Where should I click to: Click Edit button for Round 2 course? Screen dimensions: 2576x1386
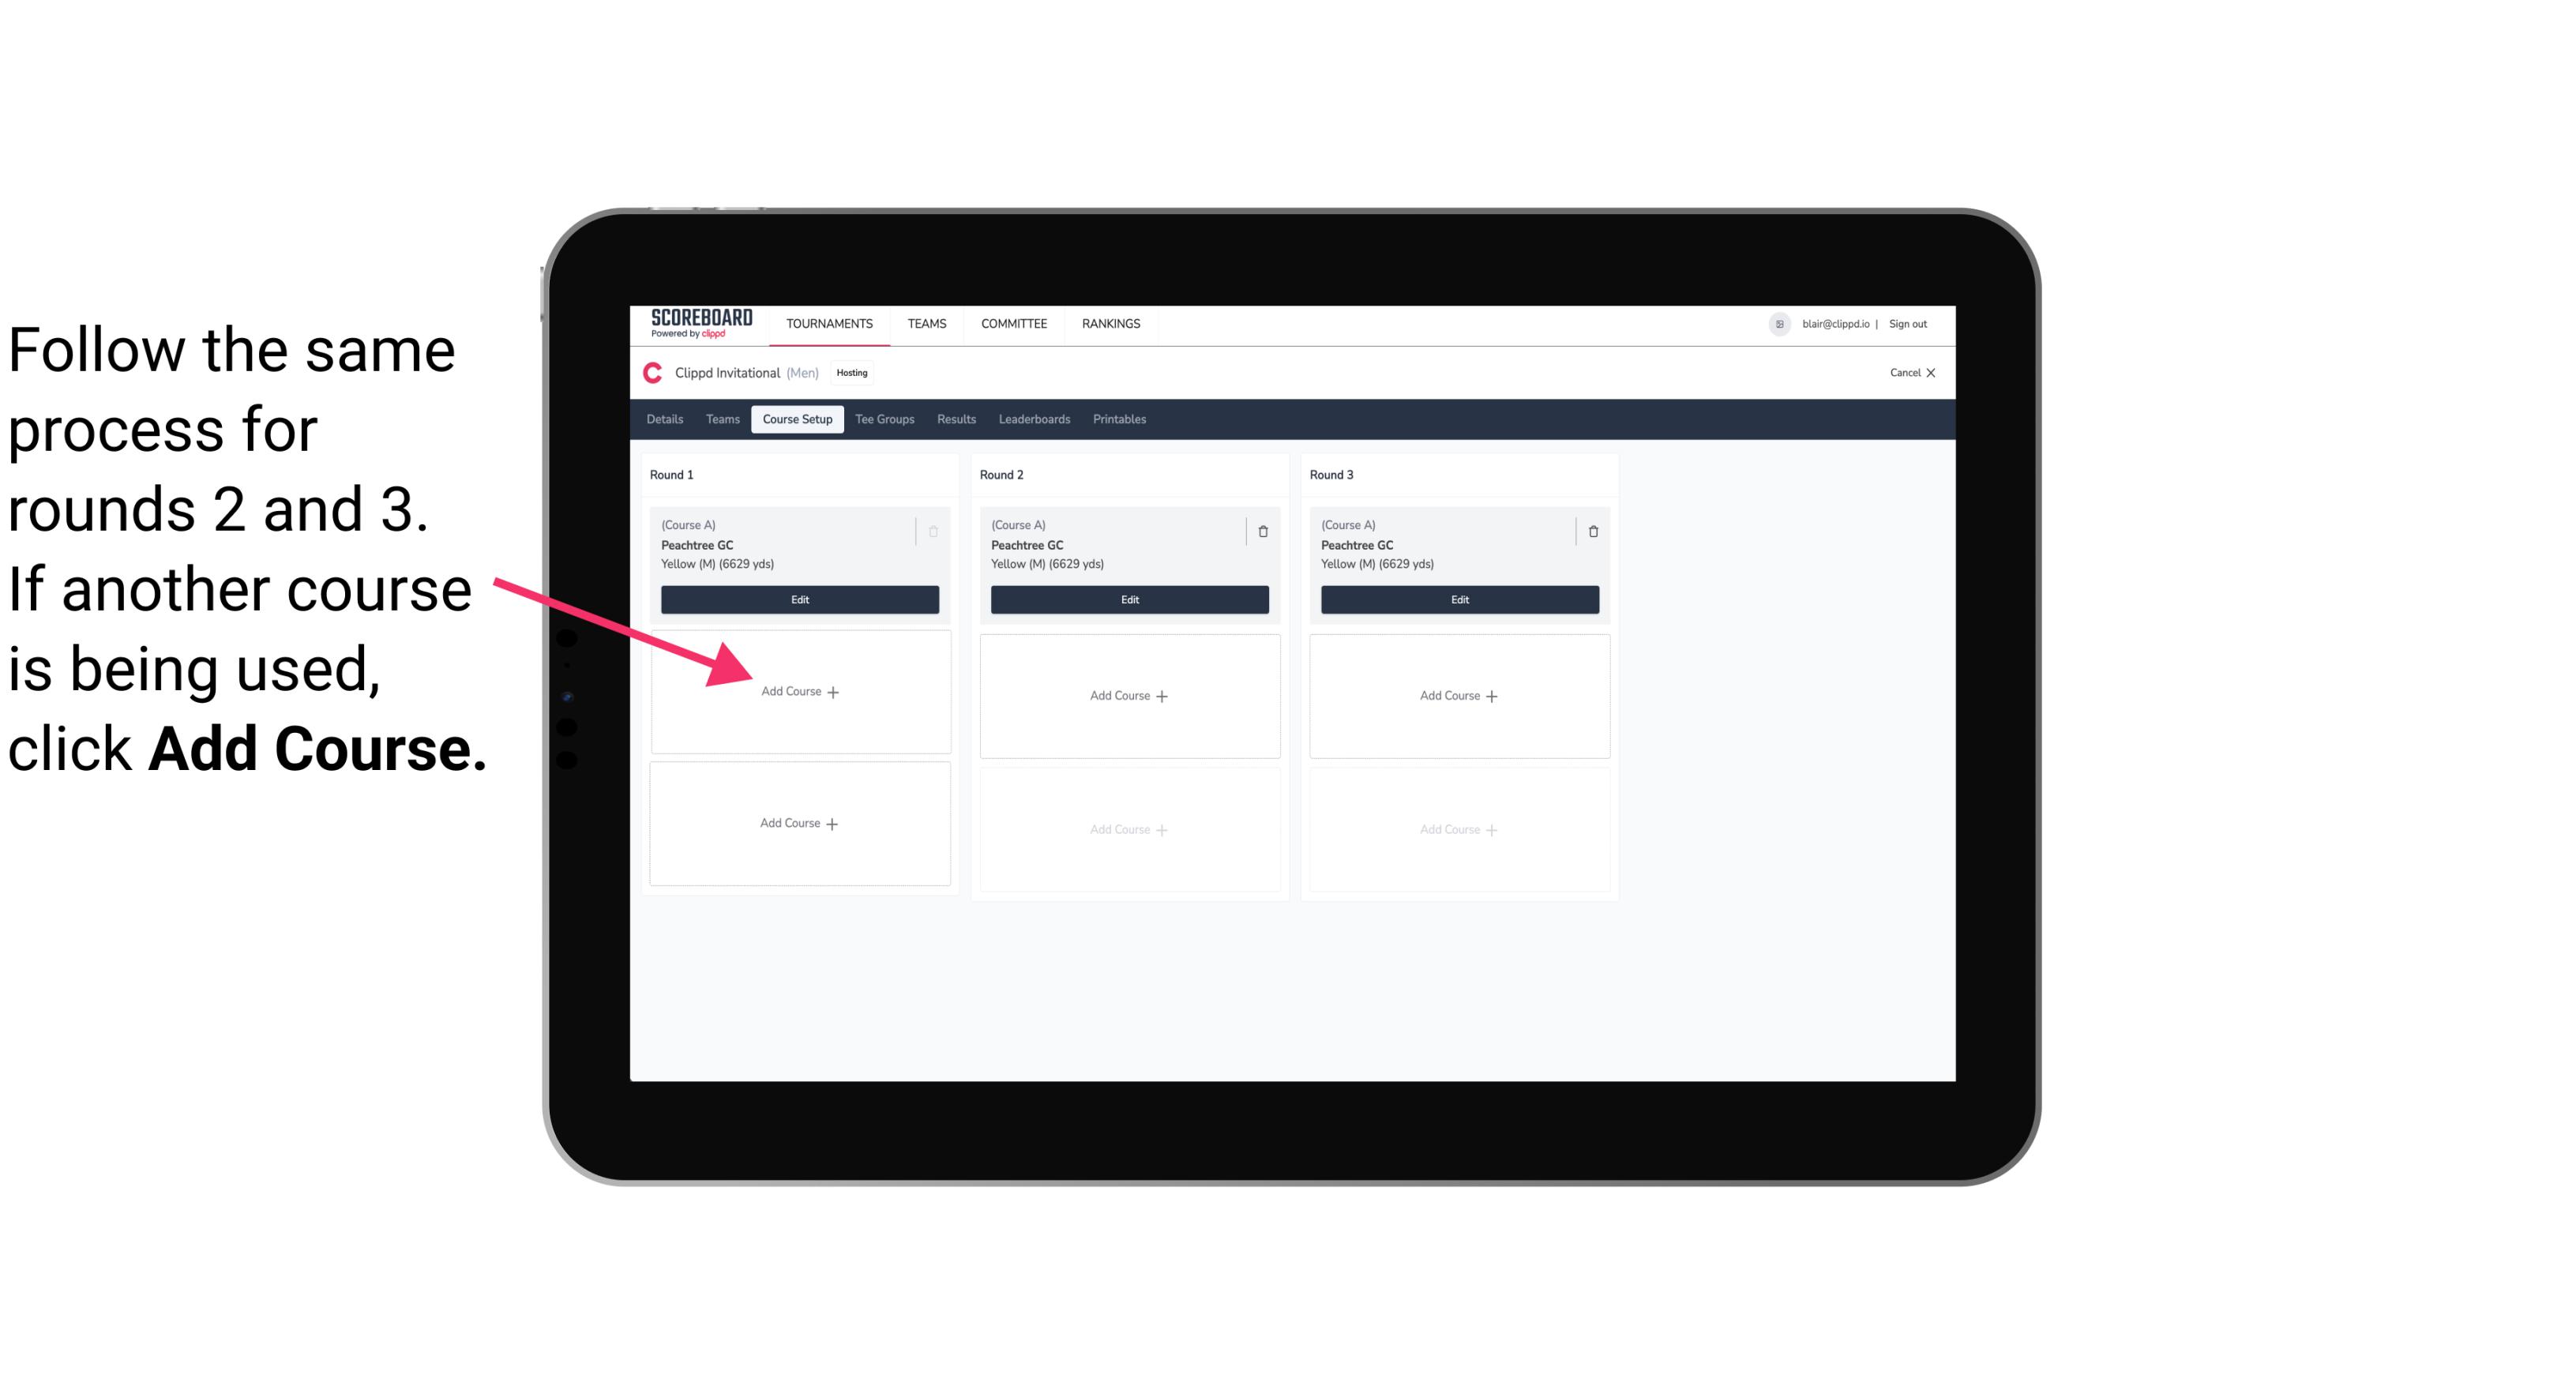1128,599
